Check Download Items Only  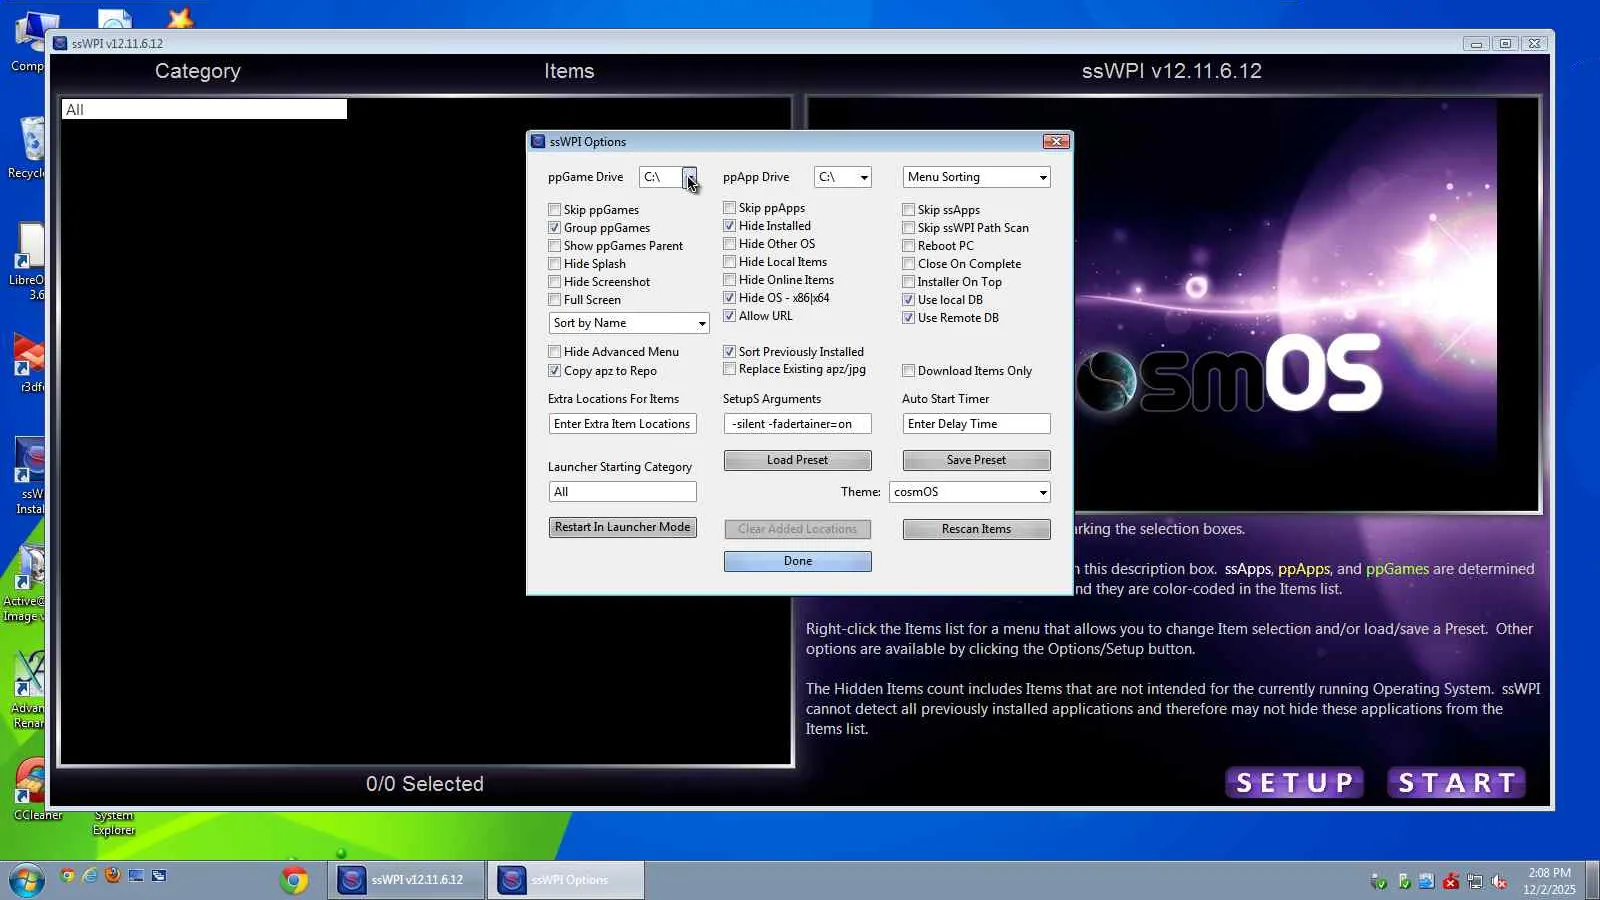908,371
